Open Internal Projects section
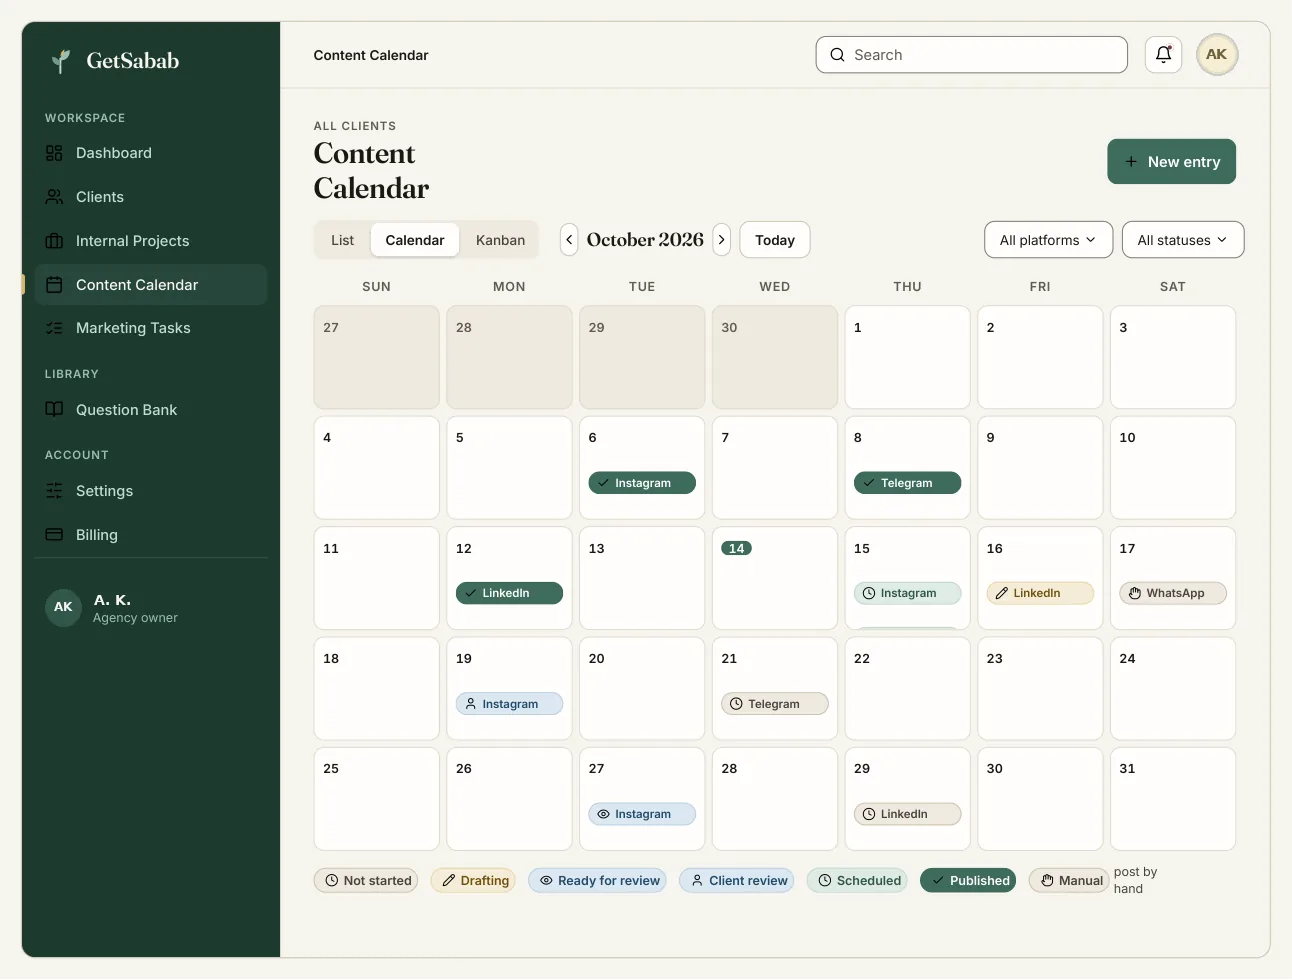The width and height of the screenshot is (1292, 980). click(x=151, y=241)
